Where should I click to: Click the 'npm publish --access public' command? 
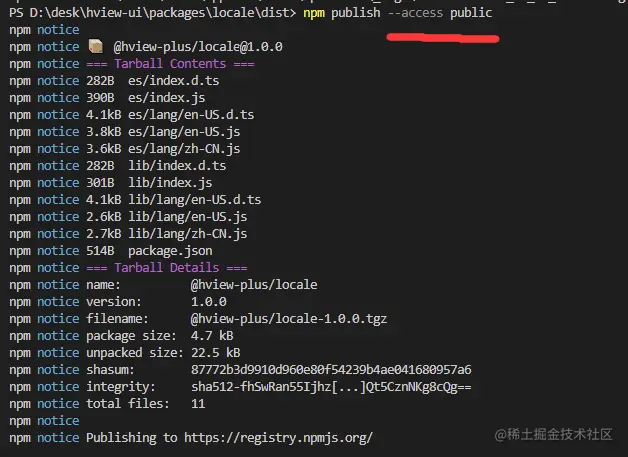pyautogui.click(x=397, y=13)
